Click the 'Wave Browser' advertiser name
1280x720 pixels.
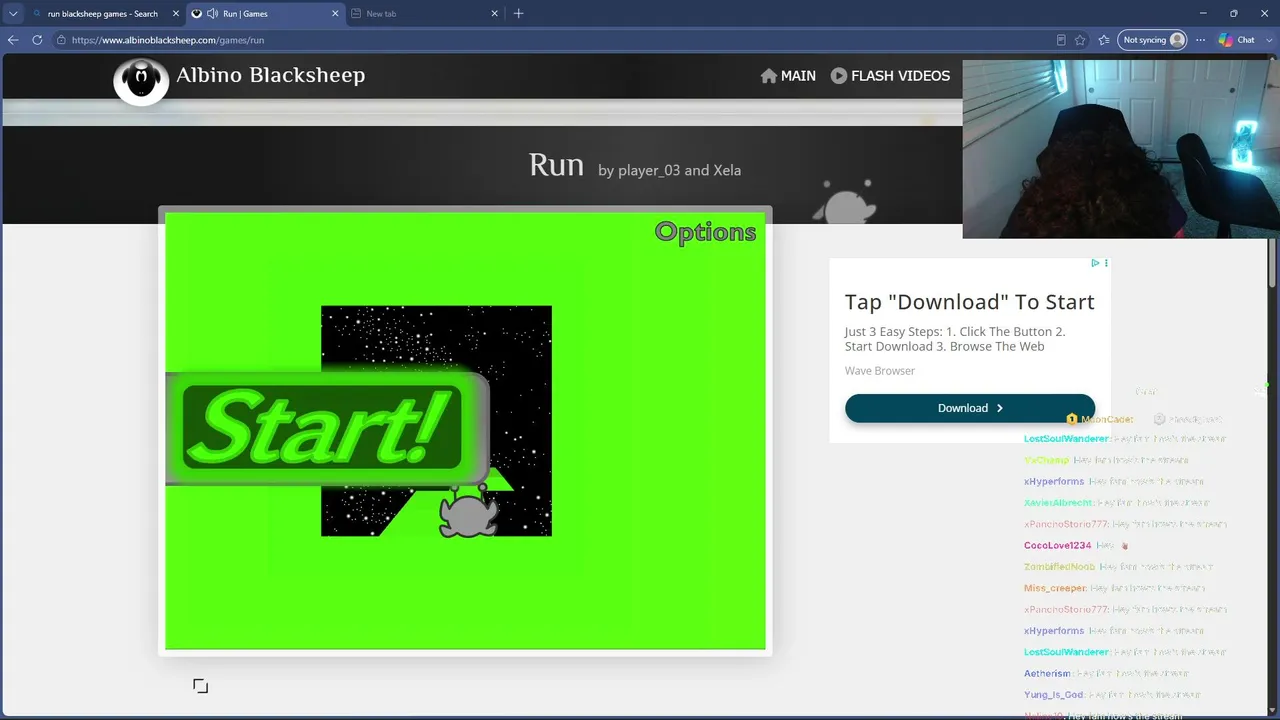click(880, 370)
